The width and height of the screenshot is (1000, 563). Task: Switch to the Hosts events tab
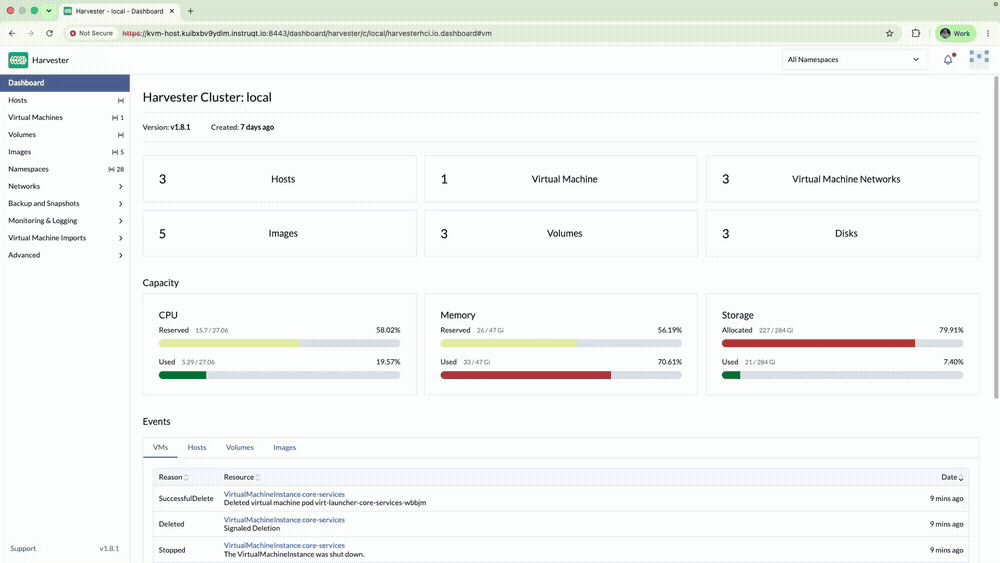click(197, 448)
